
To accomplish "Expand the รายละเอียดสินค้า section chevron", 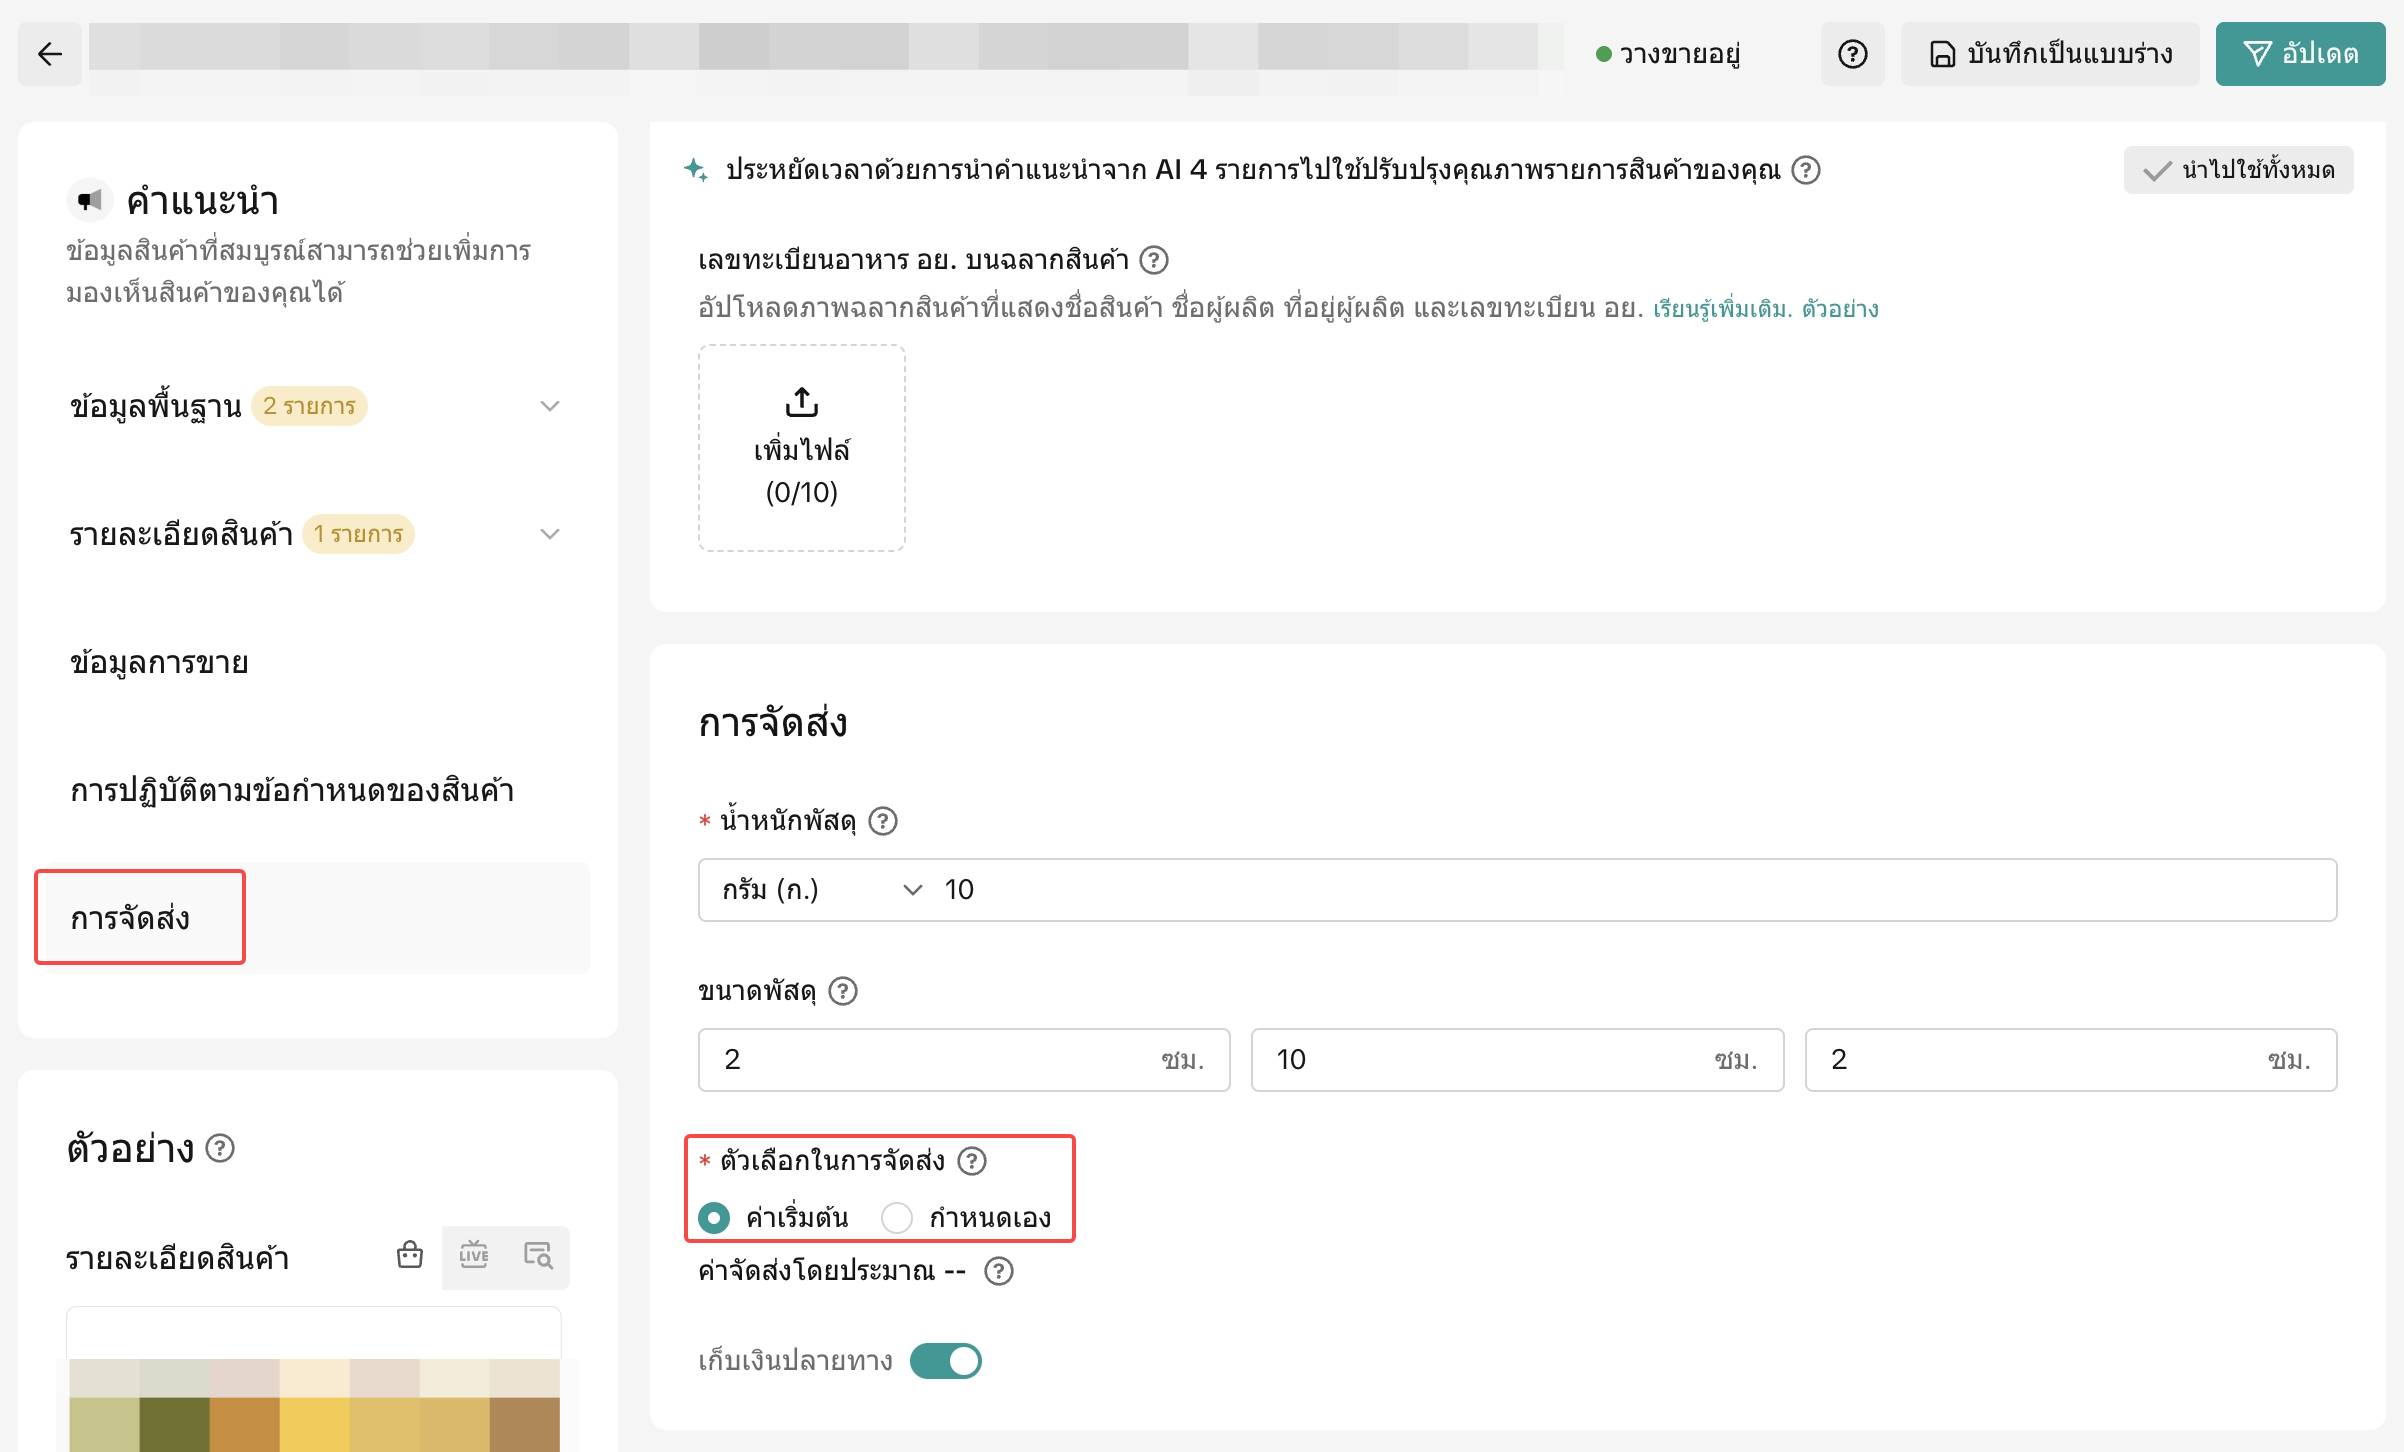I will tap(549, 534).
